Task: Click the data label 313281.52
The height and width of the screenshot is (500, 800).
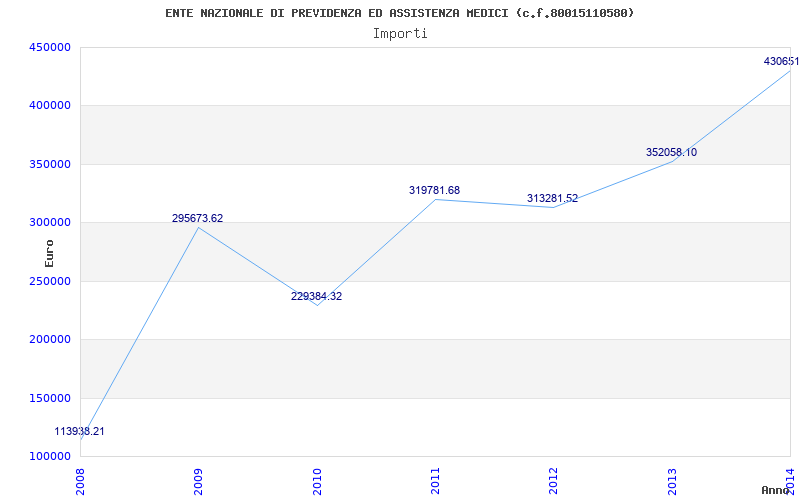Action: coord(553,198)
